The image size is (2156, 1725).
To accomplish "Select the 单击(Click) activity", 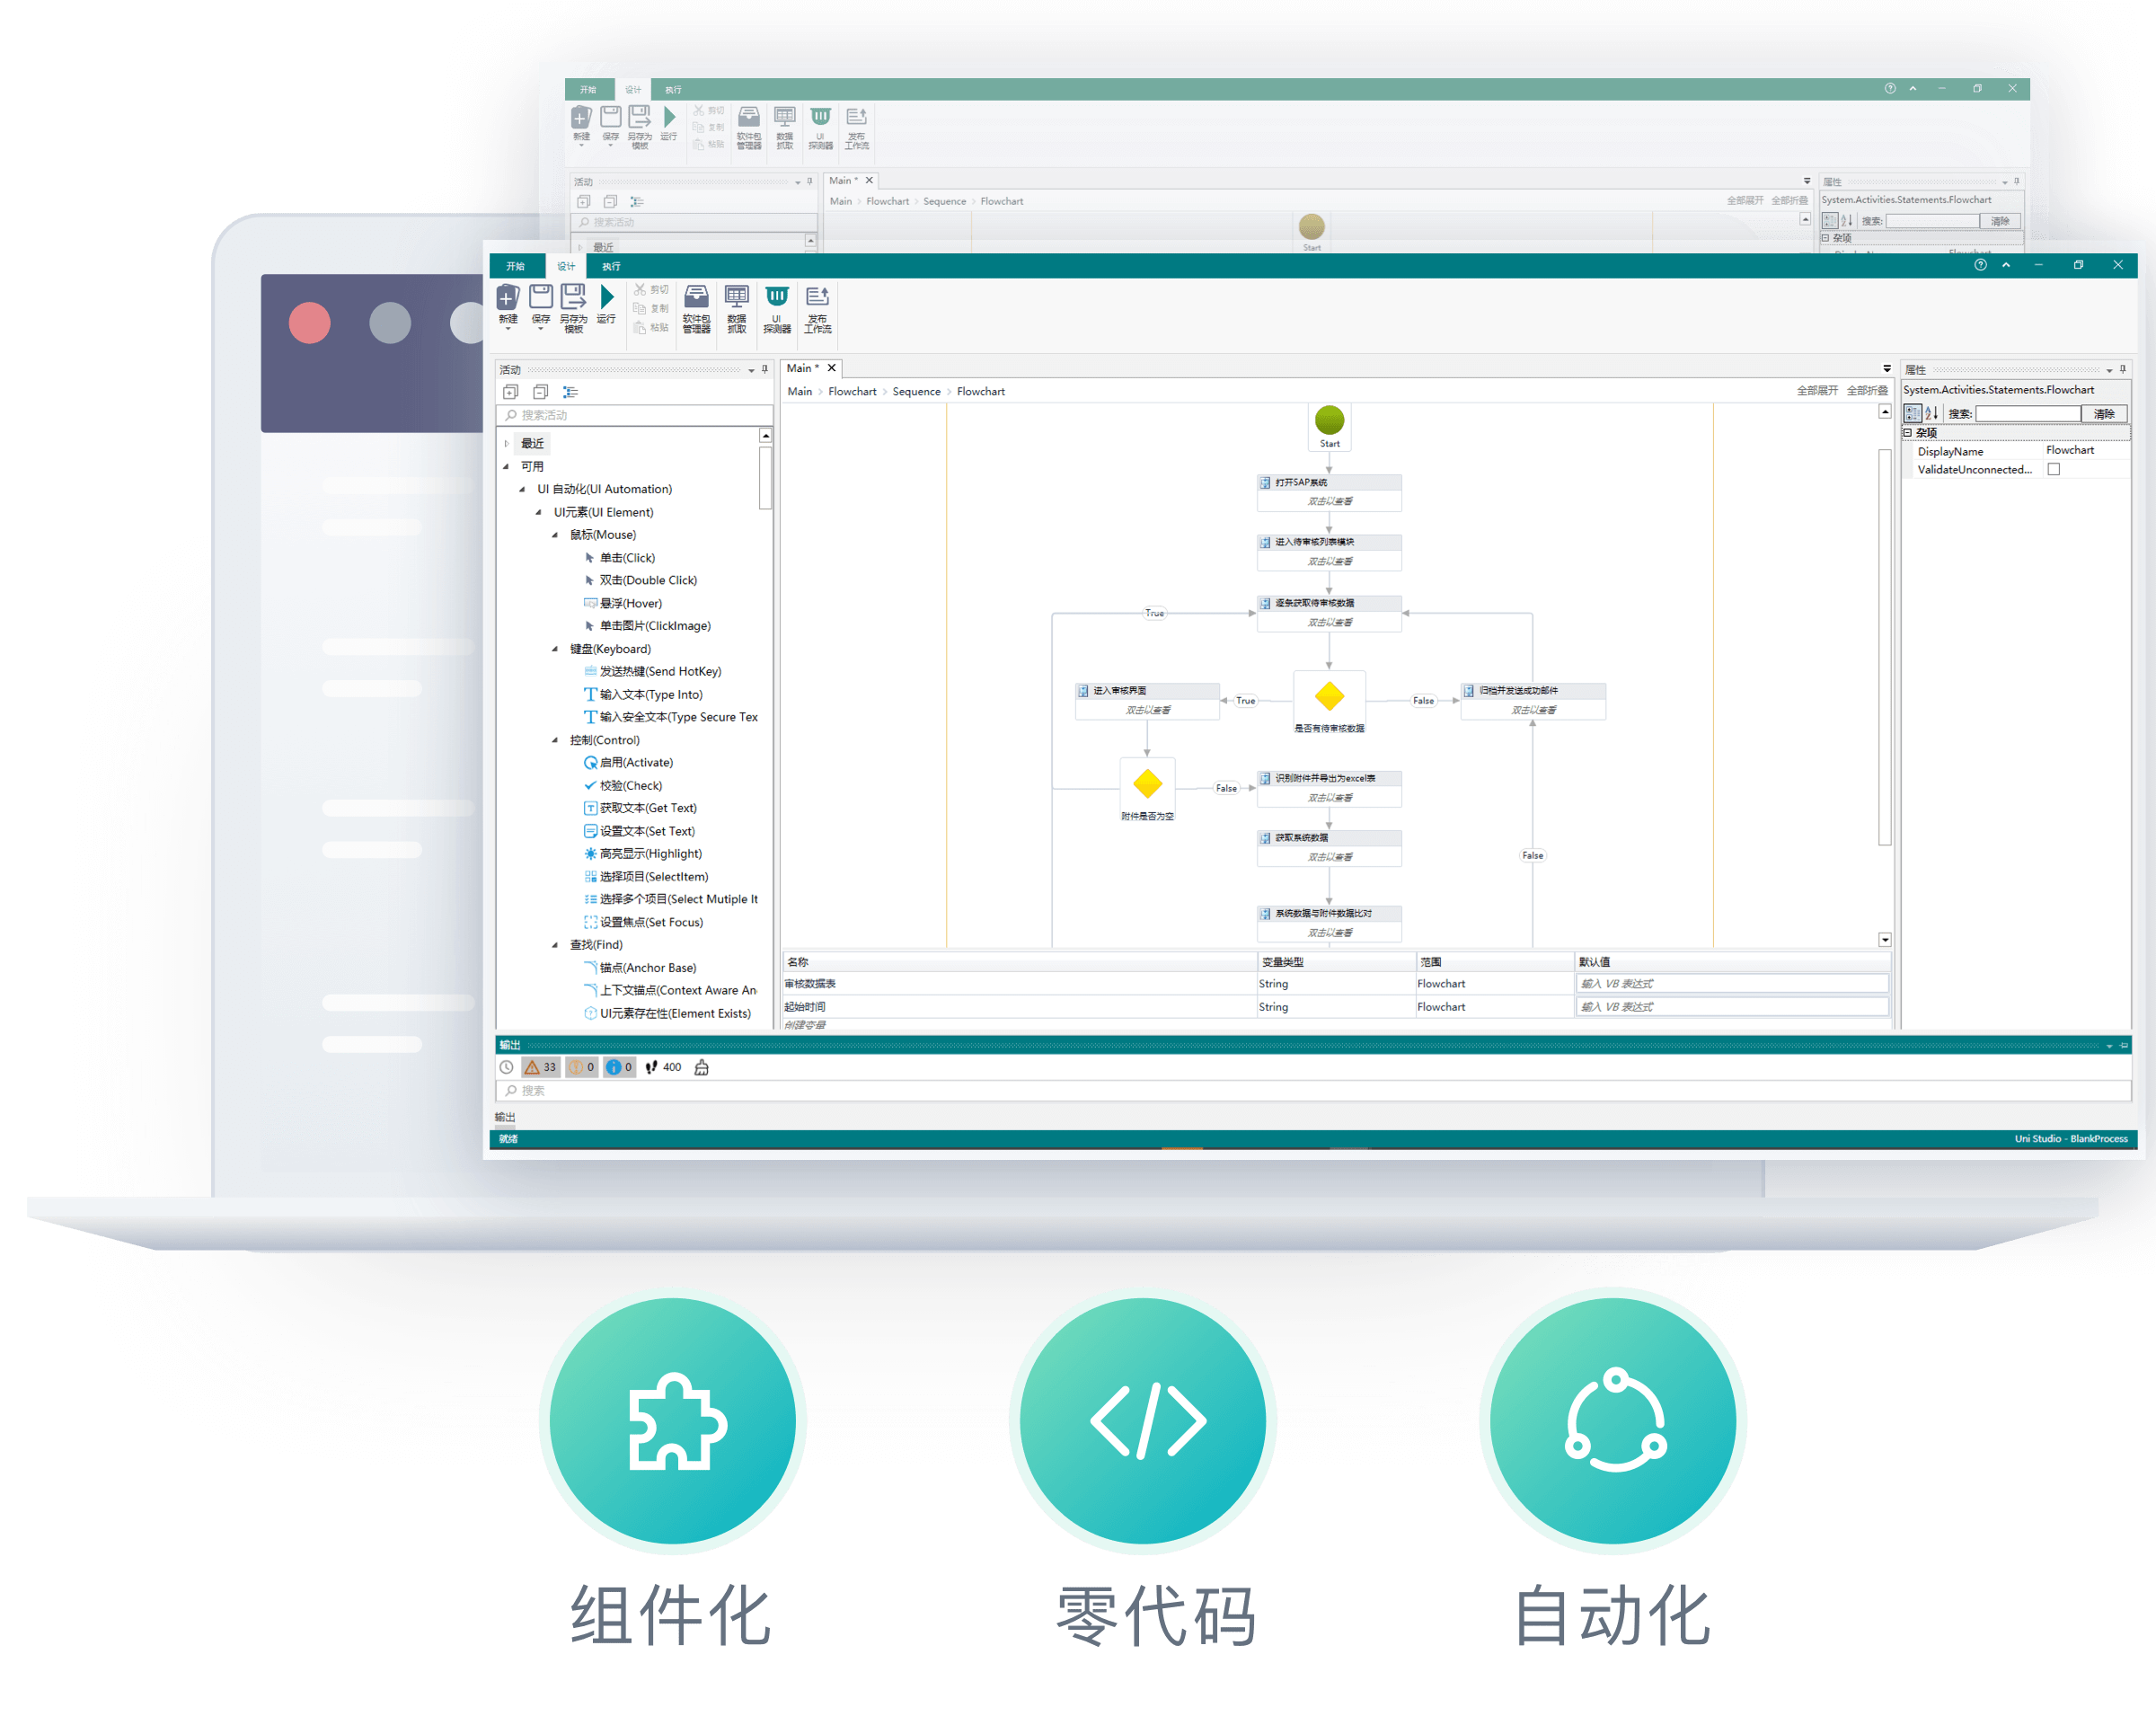I will pos(627,558).
